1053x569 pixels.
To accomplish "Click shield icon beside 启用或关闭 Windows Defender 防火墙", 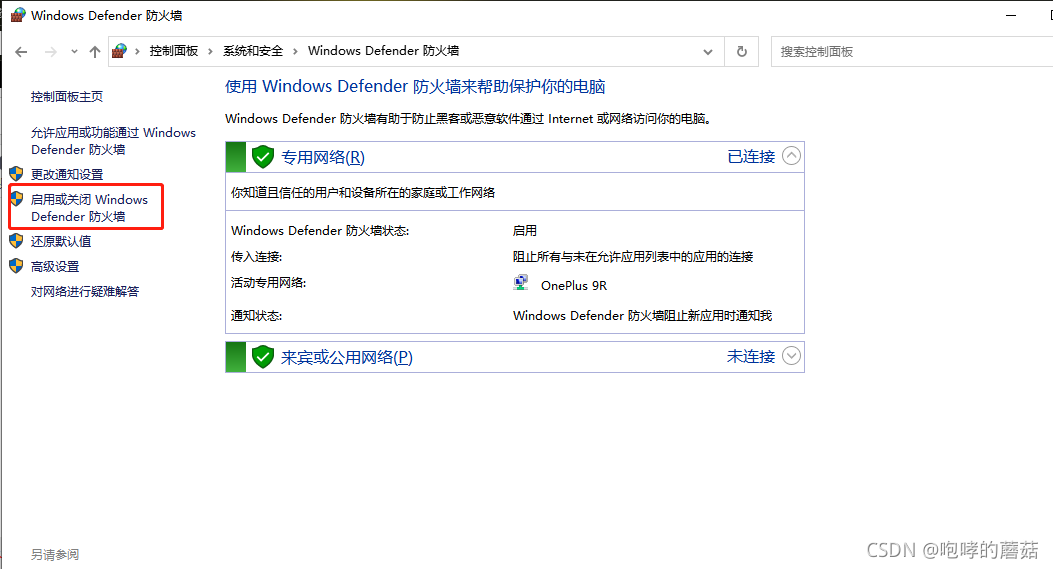I will pyautogui.click(x=17, y=199).
